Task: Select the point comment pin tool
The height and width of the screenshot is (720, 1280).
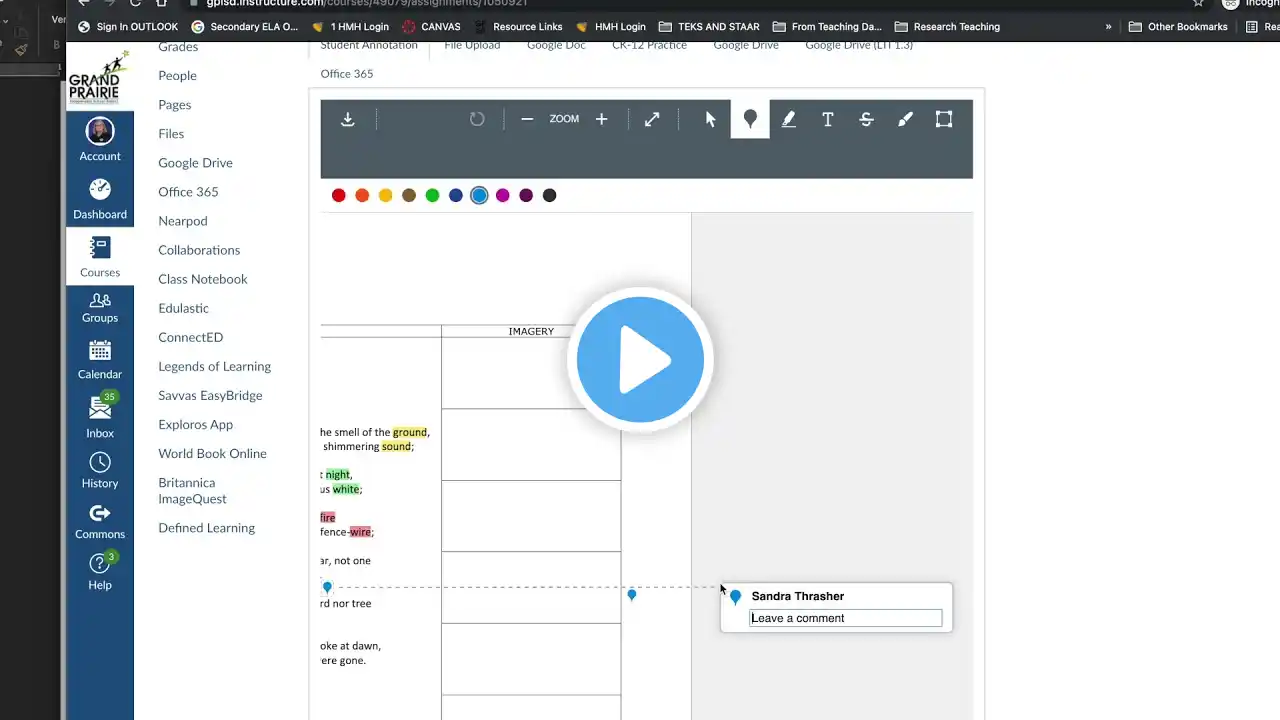Action: (750, 119)
